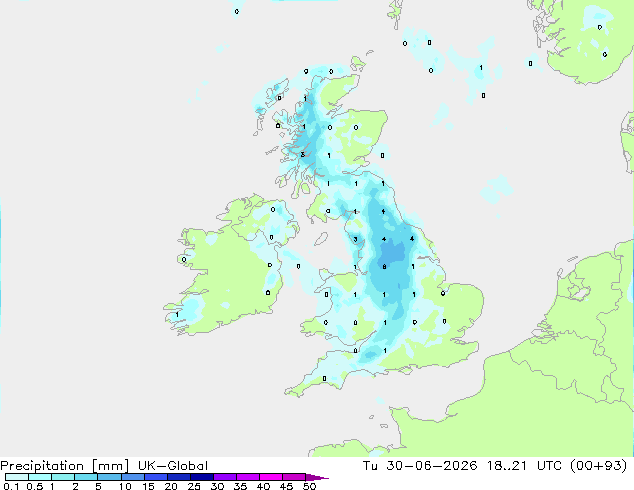Image resolution: width=634 pixels, height=490 pixels.
Task: Click the 1–2 mm legend swatch
Action: pyautogui.click(x=63, y=477)
